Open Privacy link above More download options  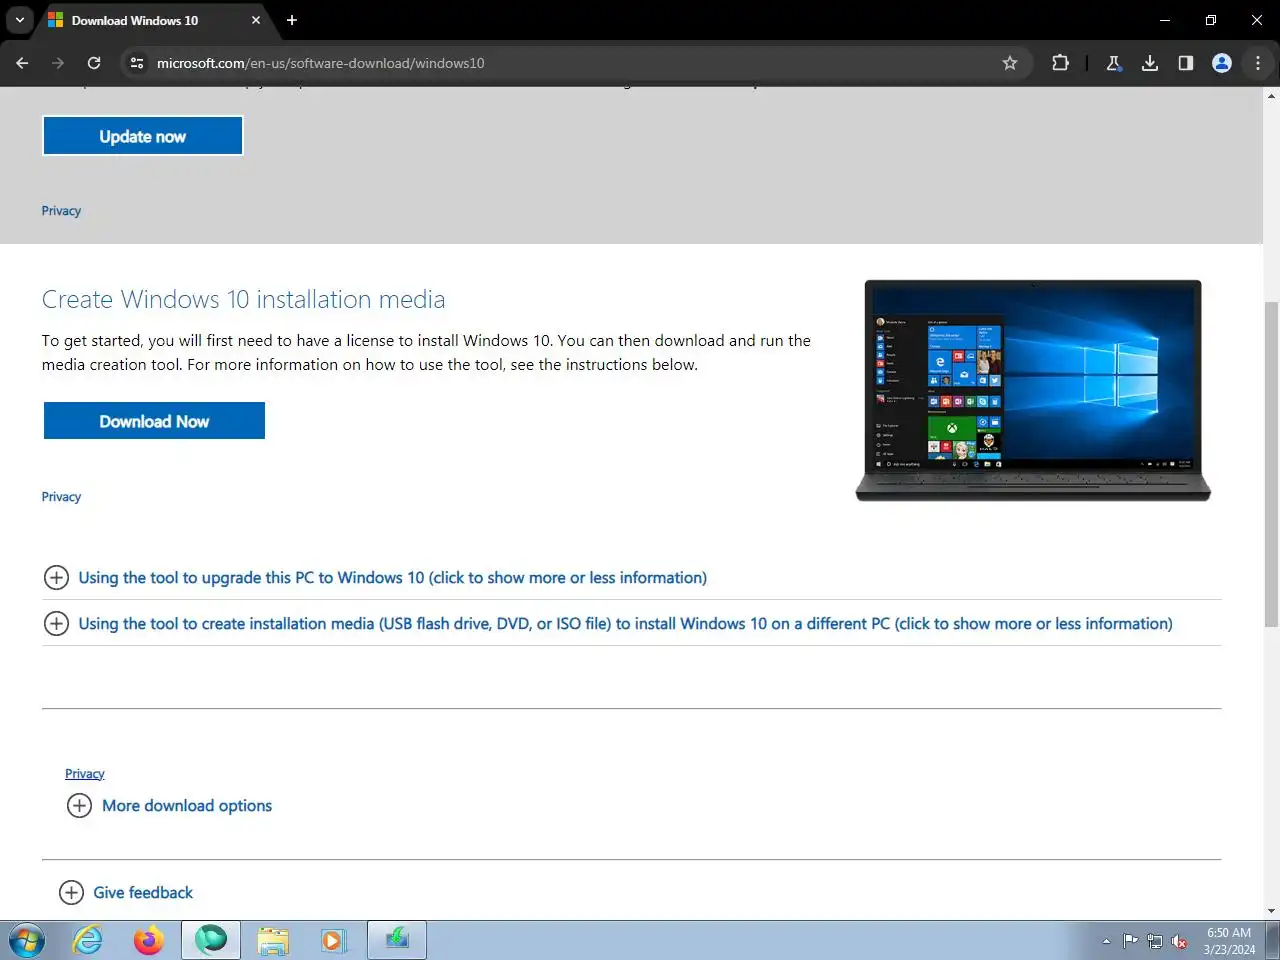(85, 774)
